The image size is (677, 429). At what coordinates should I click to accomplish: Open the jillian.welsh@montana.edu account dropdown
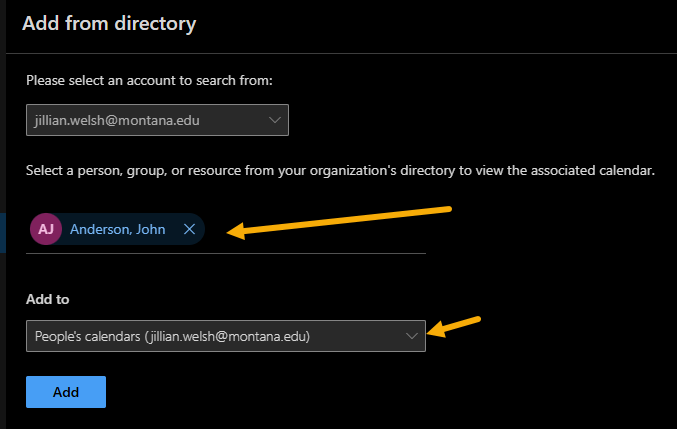point(157,120)
